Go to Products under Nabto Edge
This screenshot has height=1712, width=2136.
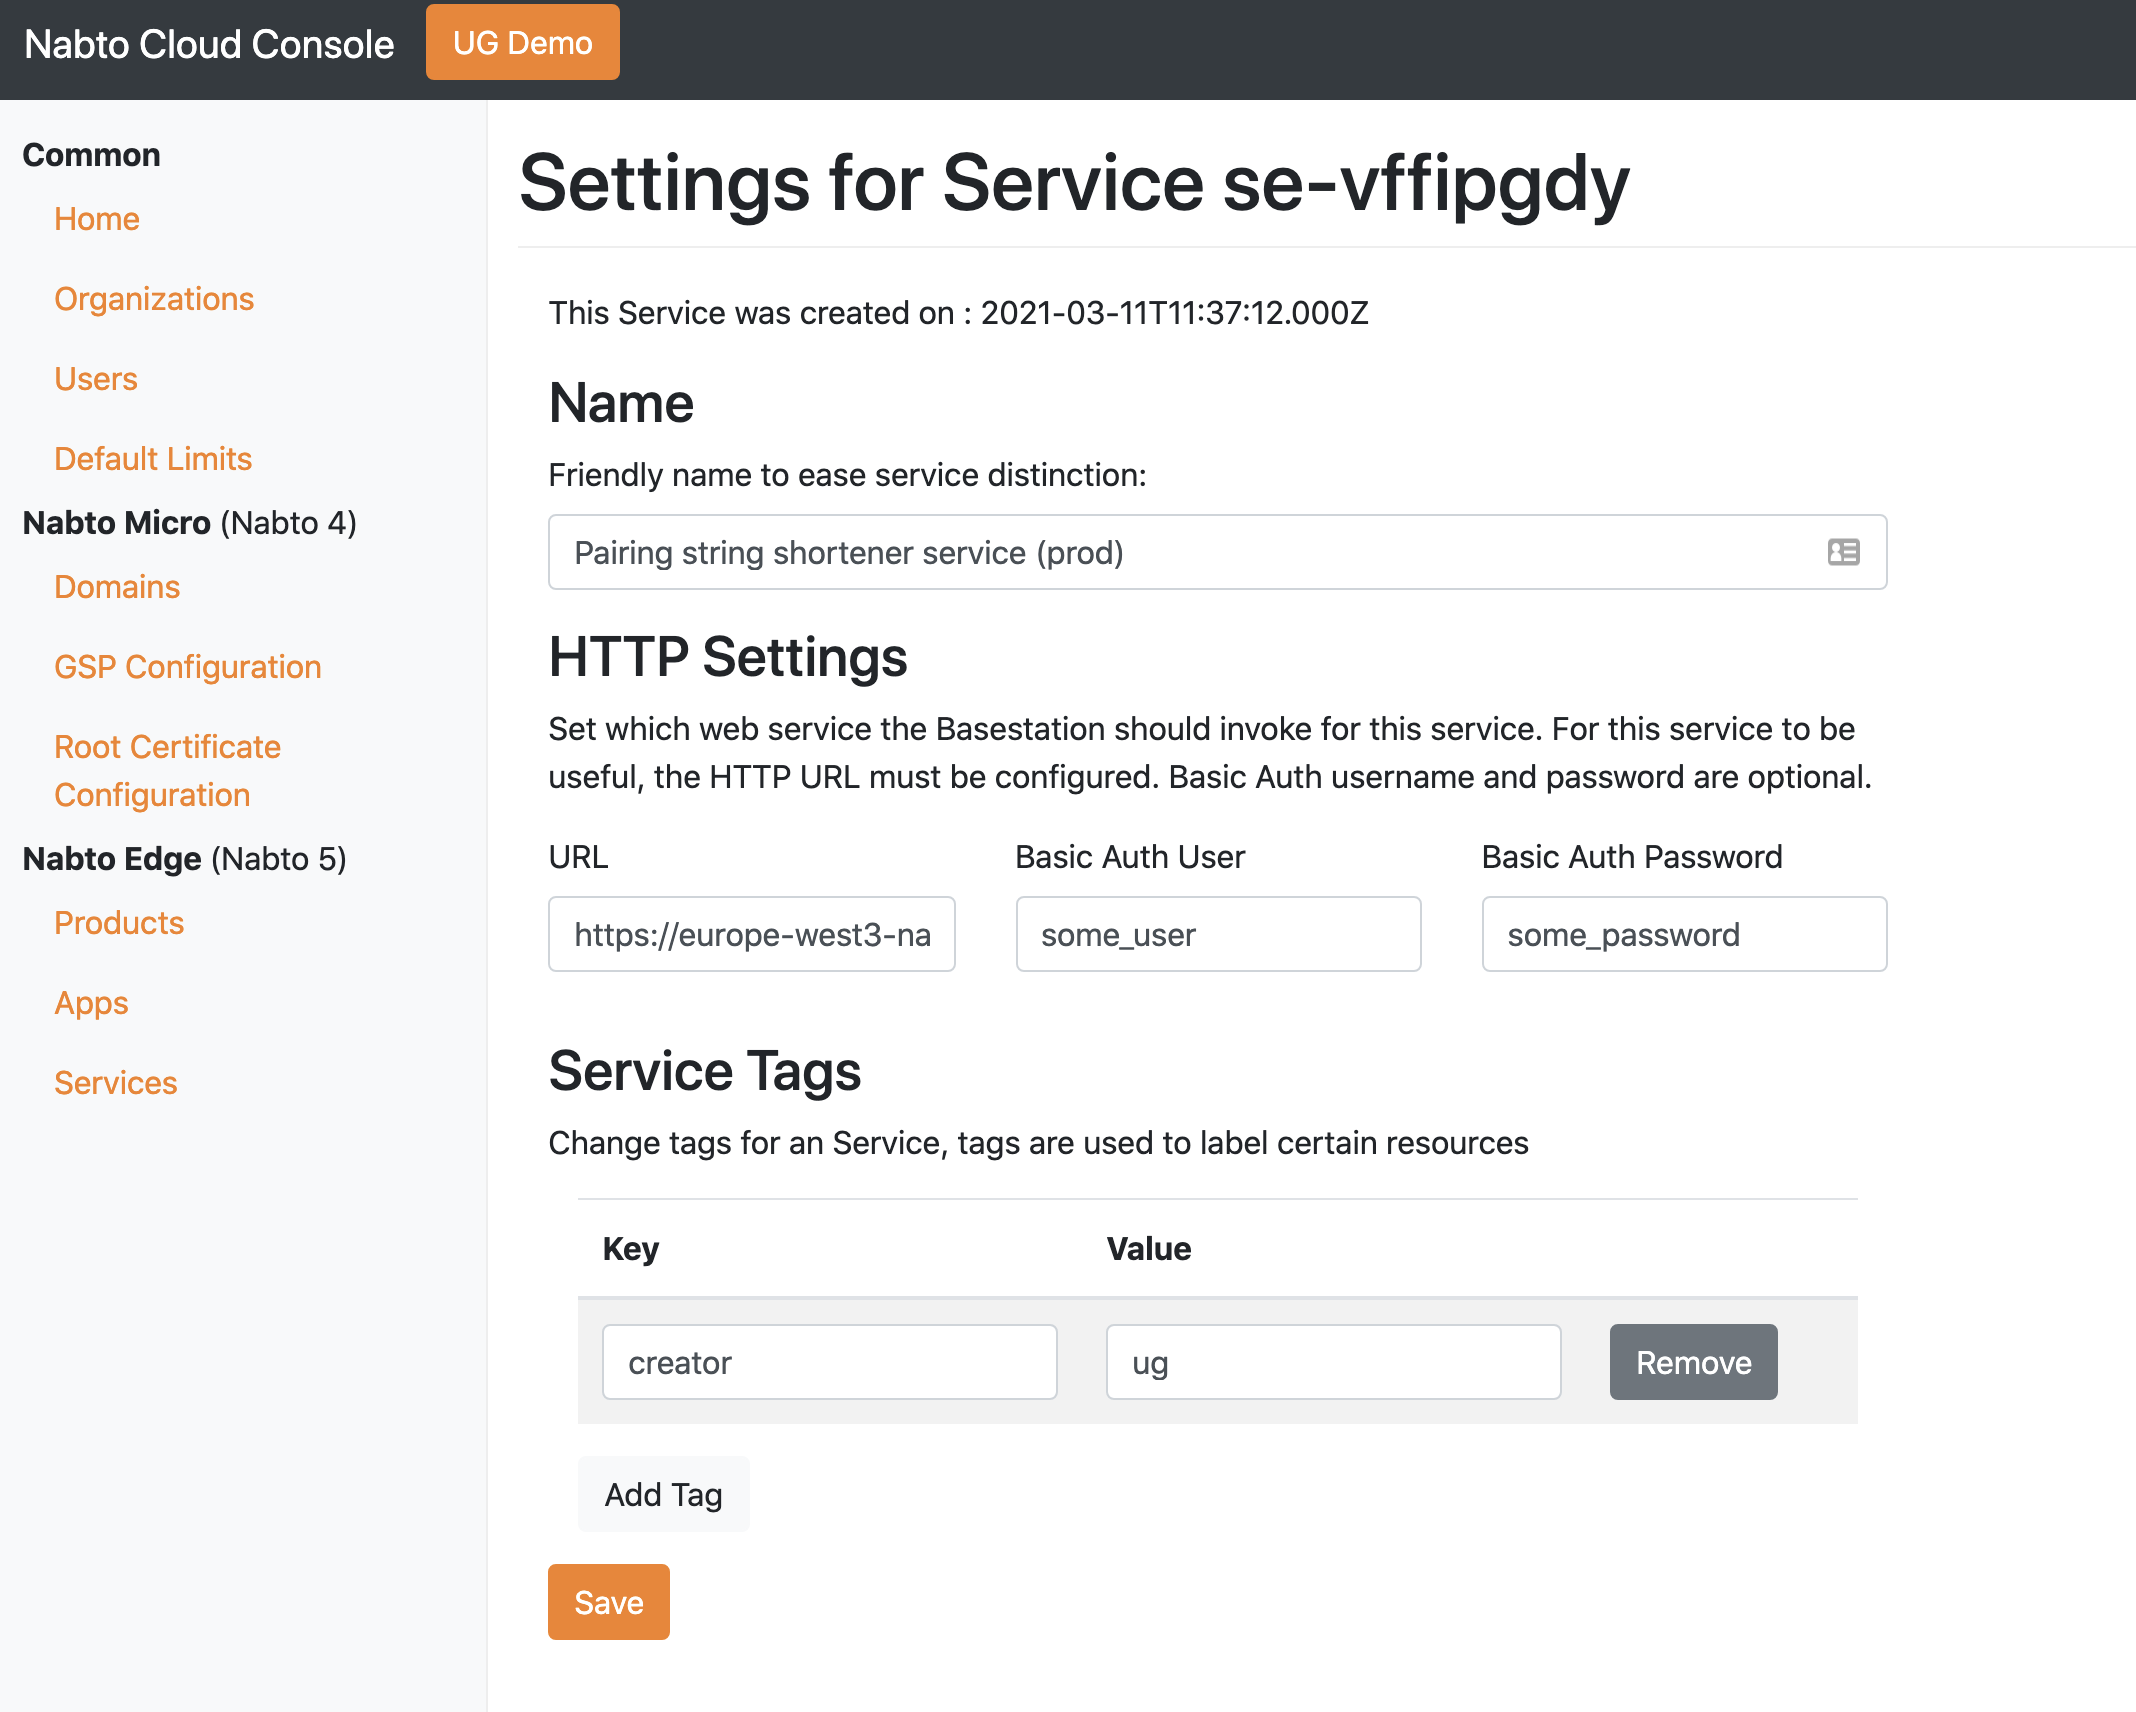tap(119, 923)
